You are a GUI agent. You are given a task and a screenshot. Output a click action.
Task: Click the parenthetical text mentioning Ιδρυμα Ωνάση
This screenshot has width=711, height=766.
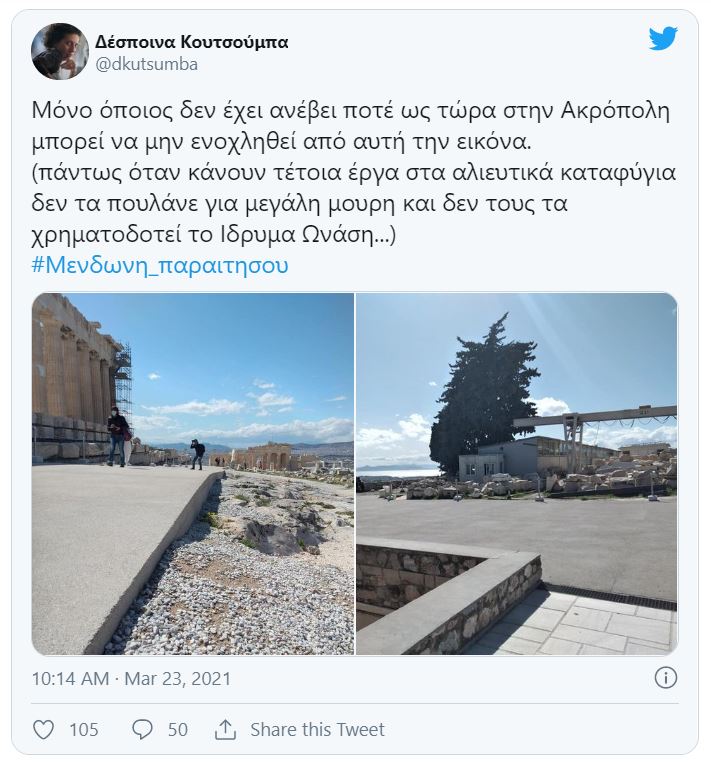(354, 204)
